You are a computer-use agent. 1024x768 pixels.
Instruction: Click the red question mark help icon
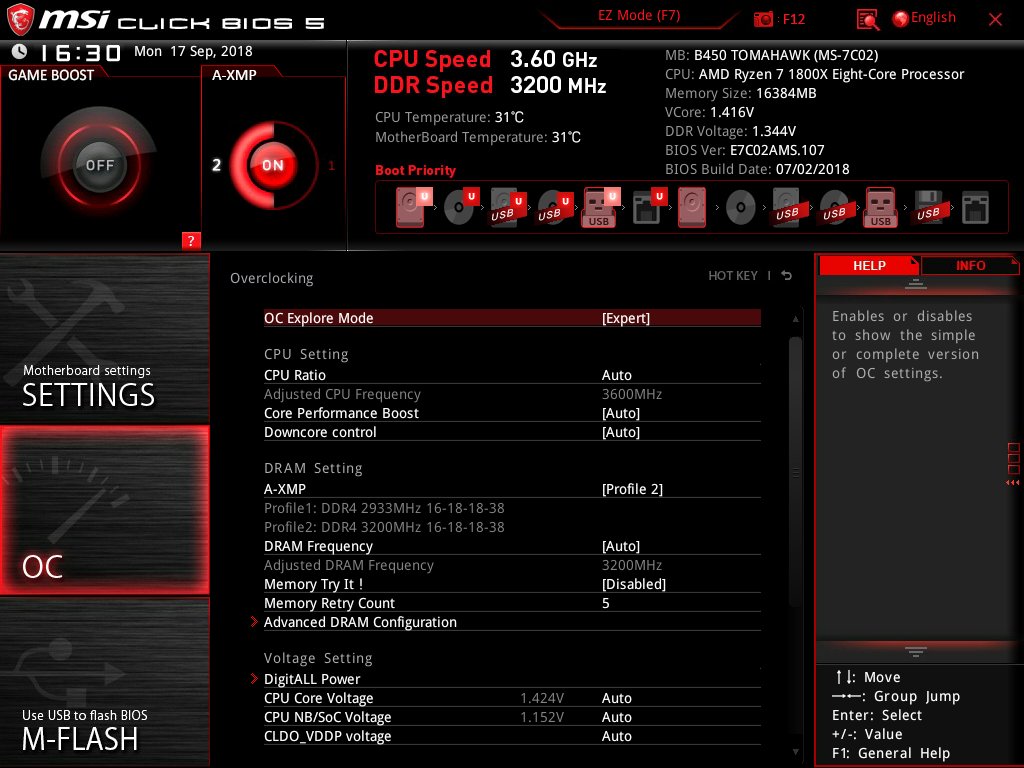(191, 240)
